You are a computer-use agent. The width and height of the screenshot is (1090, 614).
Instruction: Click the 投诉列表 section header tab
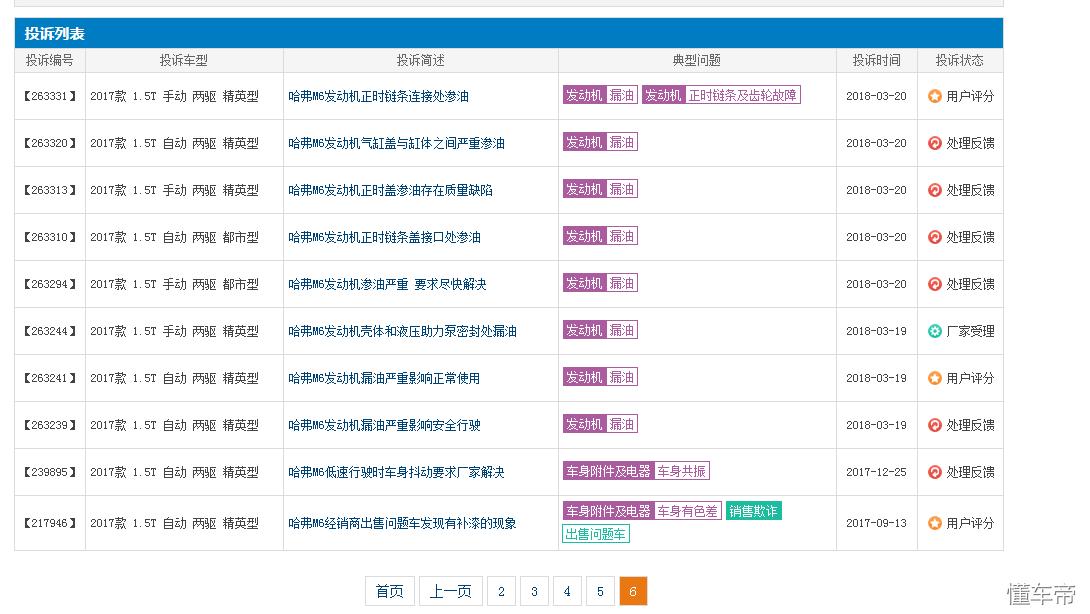click(56, 33)
